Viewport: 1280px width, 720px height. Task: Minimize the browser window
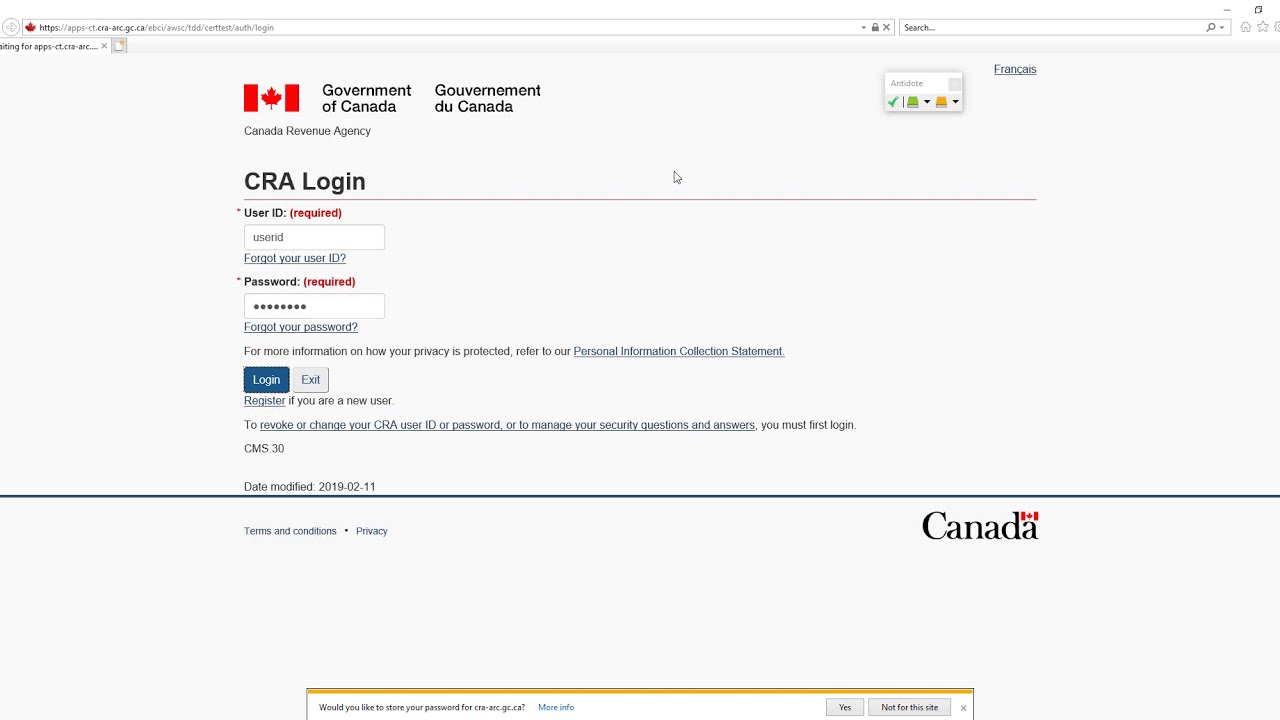(1227, 10)
